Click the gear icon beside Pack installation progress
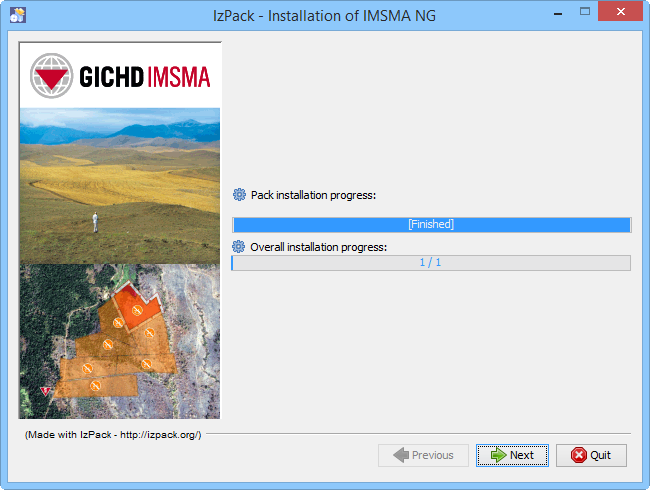Image resolution: width=650 pixels, height=490 pixels. coord(239,195)
